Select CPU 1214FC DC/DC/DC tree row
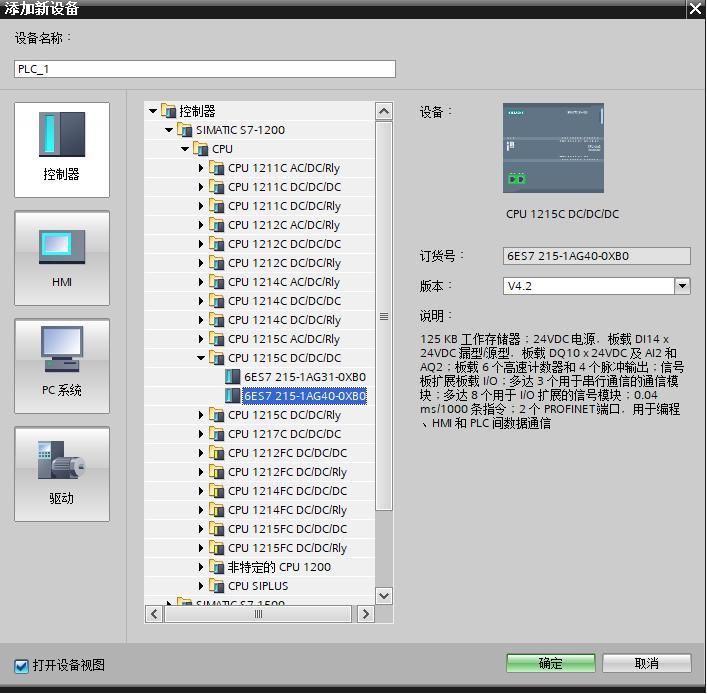 point(259,491)
